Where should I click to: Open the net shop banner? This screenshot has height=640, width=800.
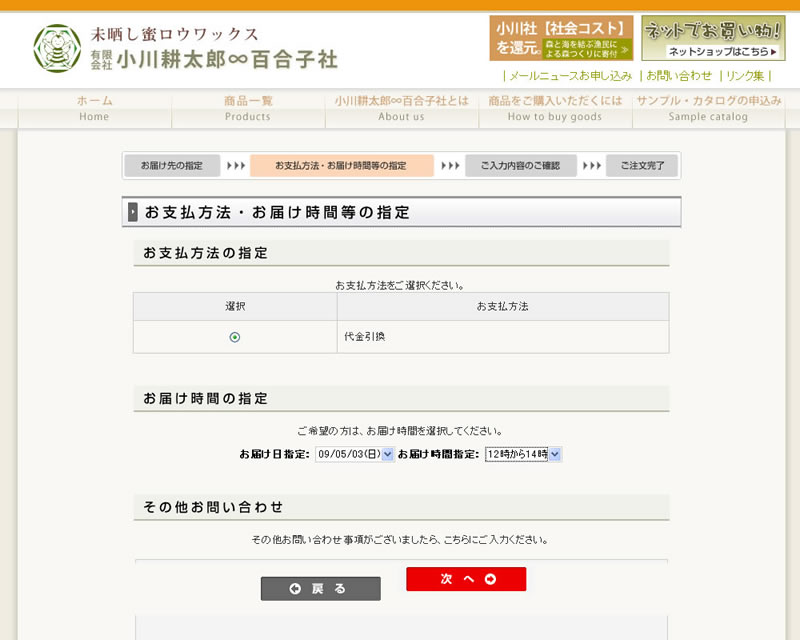[713, 38]
